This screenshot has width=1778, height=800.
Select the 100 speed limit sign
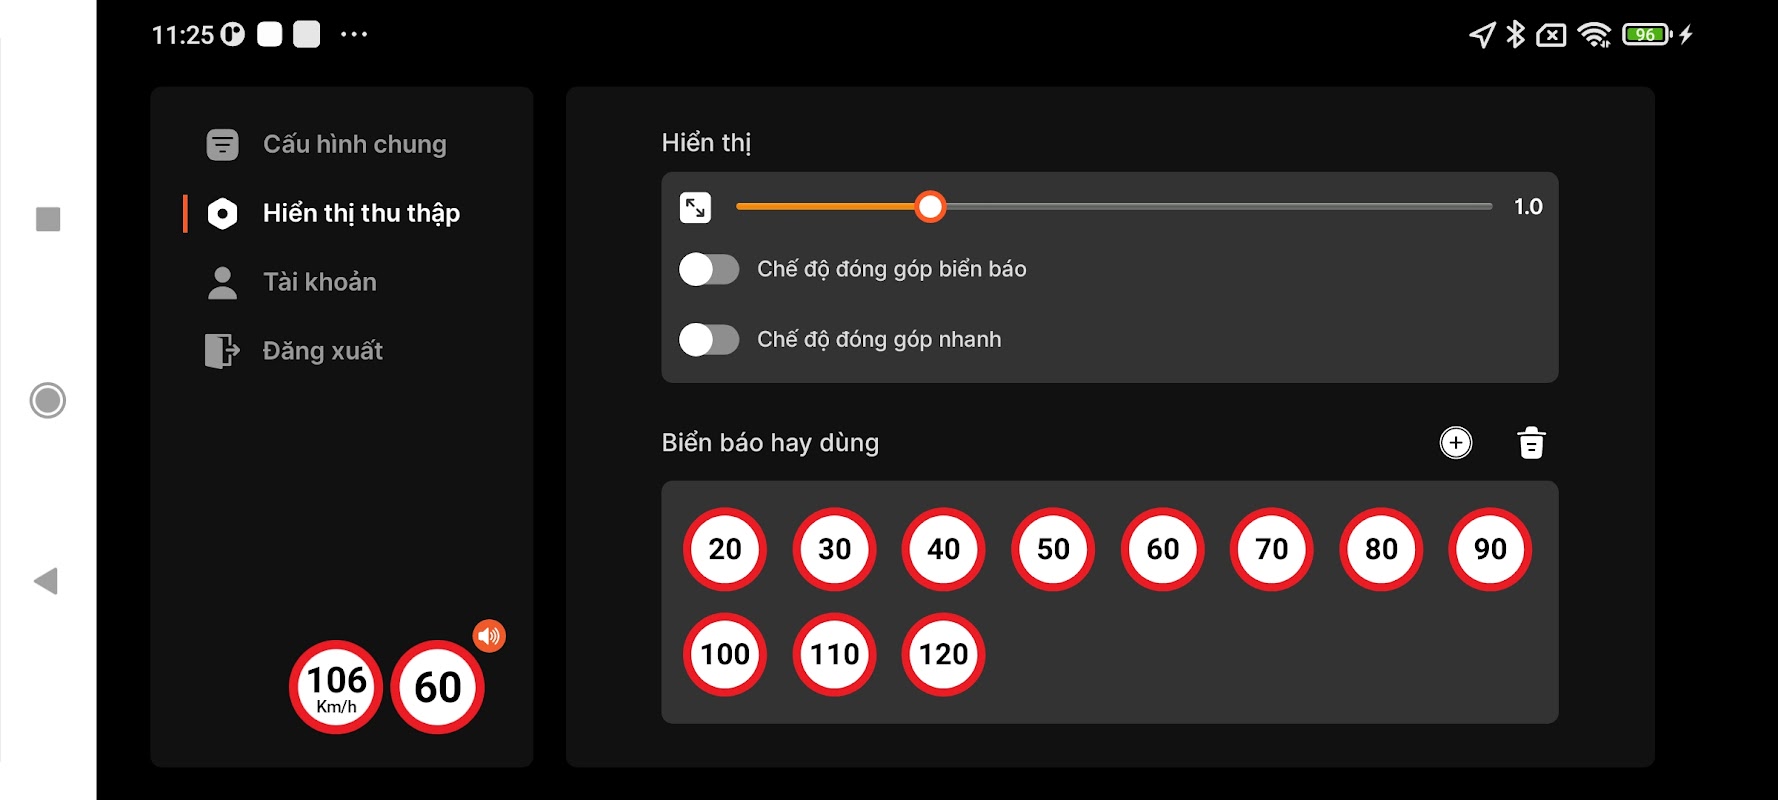point(725,654)
